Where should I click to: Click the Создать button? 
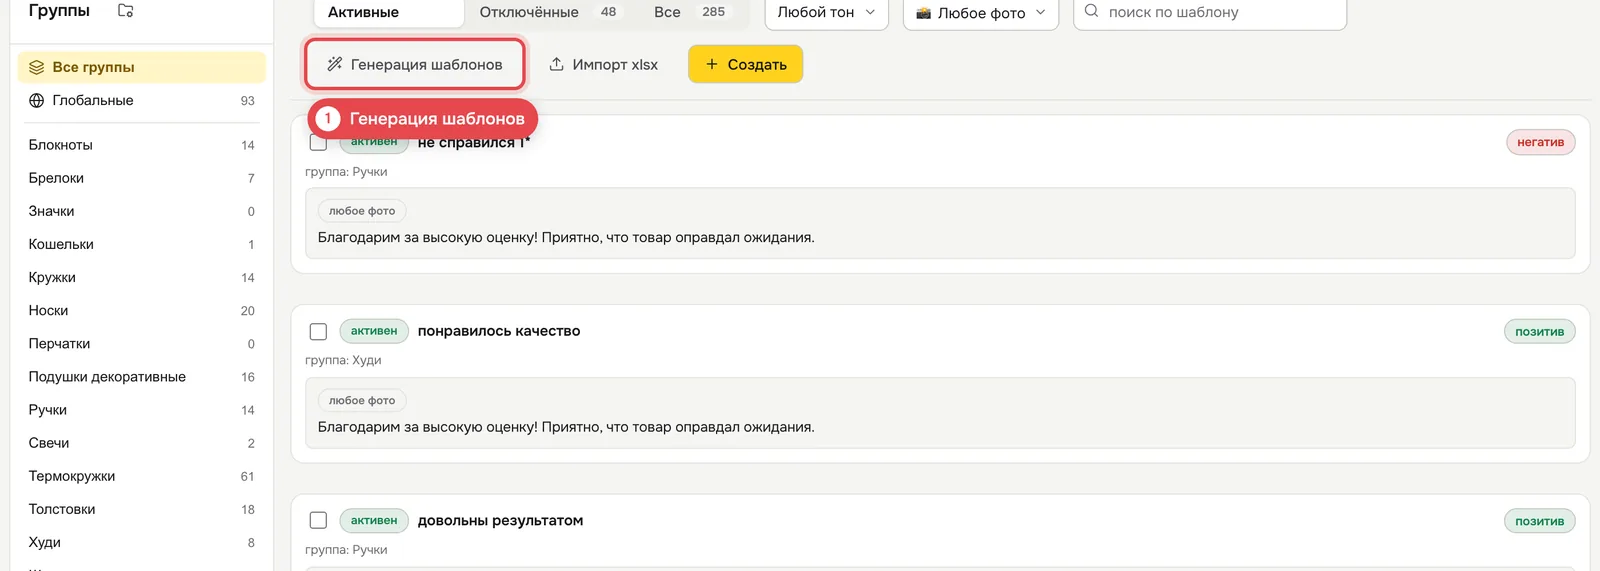tap(745, 64)
